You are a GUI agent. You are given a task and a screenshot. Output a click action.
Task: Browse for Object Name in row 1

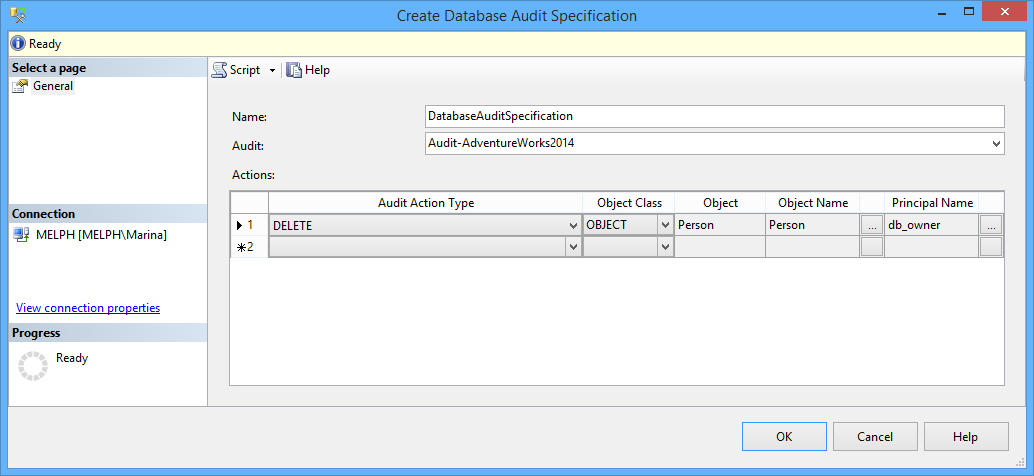click(872, 225)
